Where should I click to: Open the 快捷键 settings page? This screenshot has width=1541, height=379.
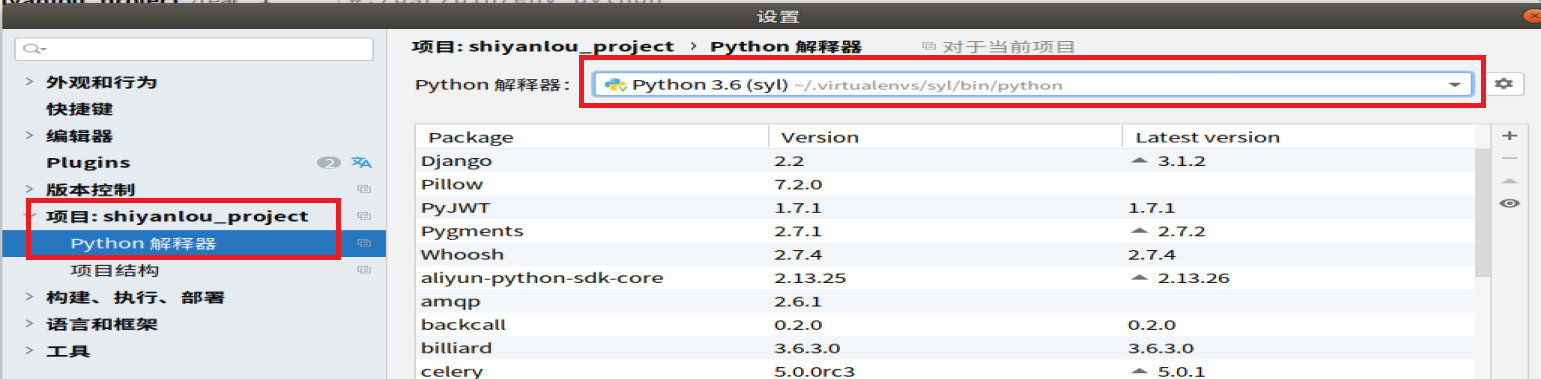tap(79, 109)
